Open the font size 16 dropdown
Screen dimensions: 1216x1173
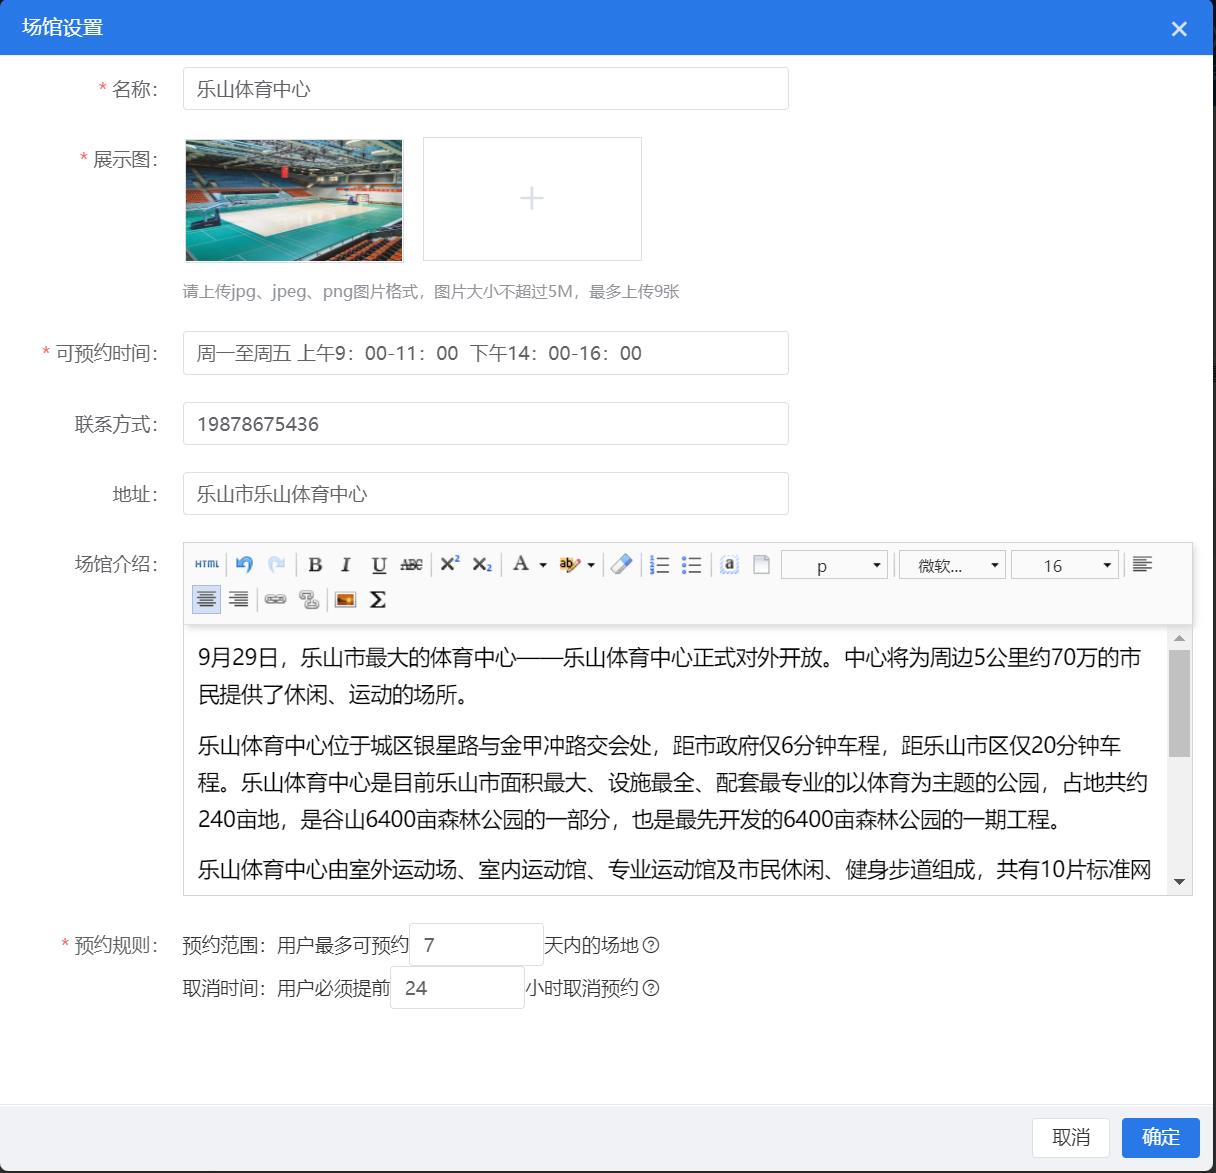click(x=1064, y=566)
